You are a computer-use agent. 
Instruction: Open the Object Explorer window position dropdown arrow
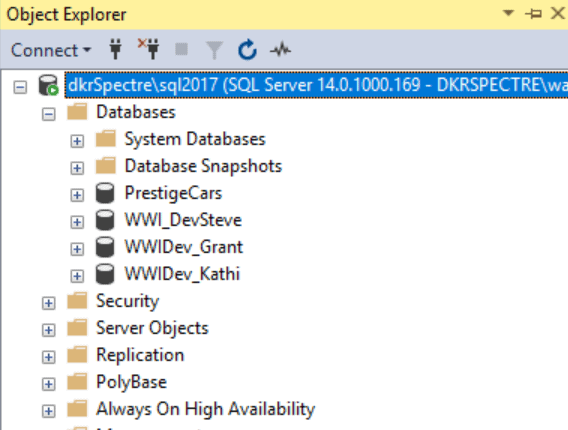pos(509,13)
